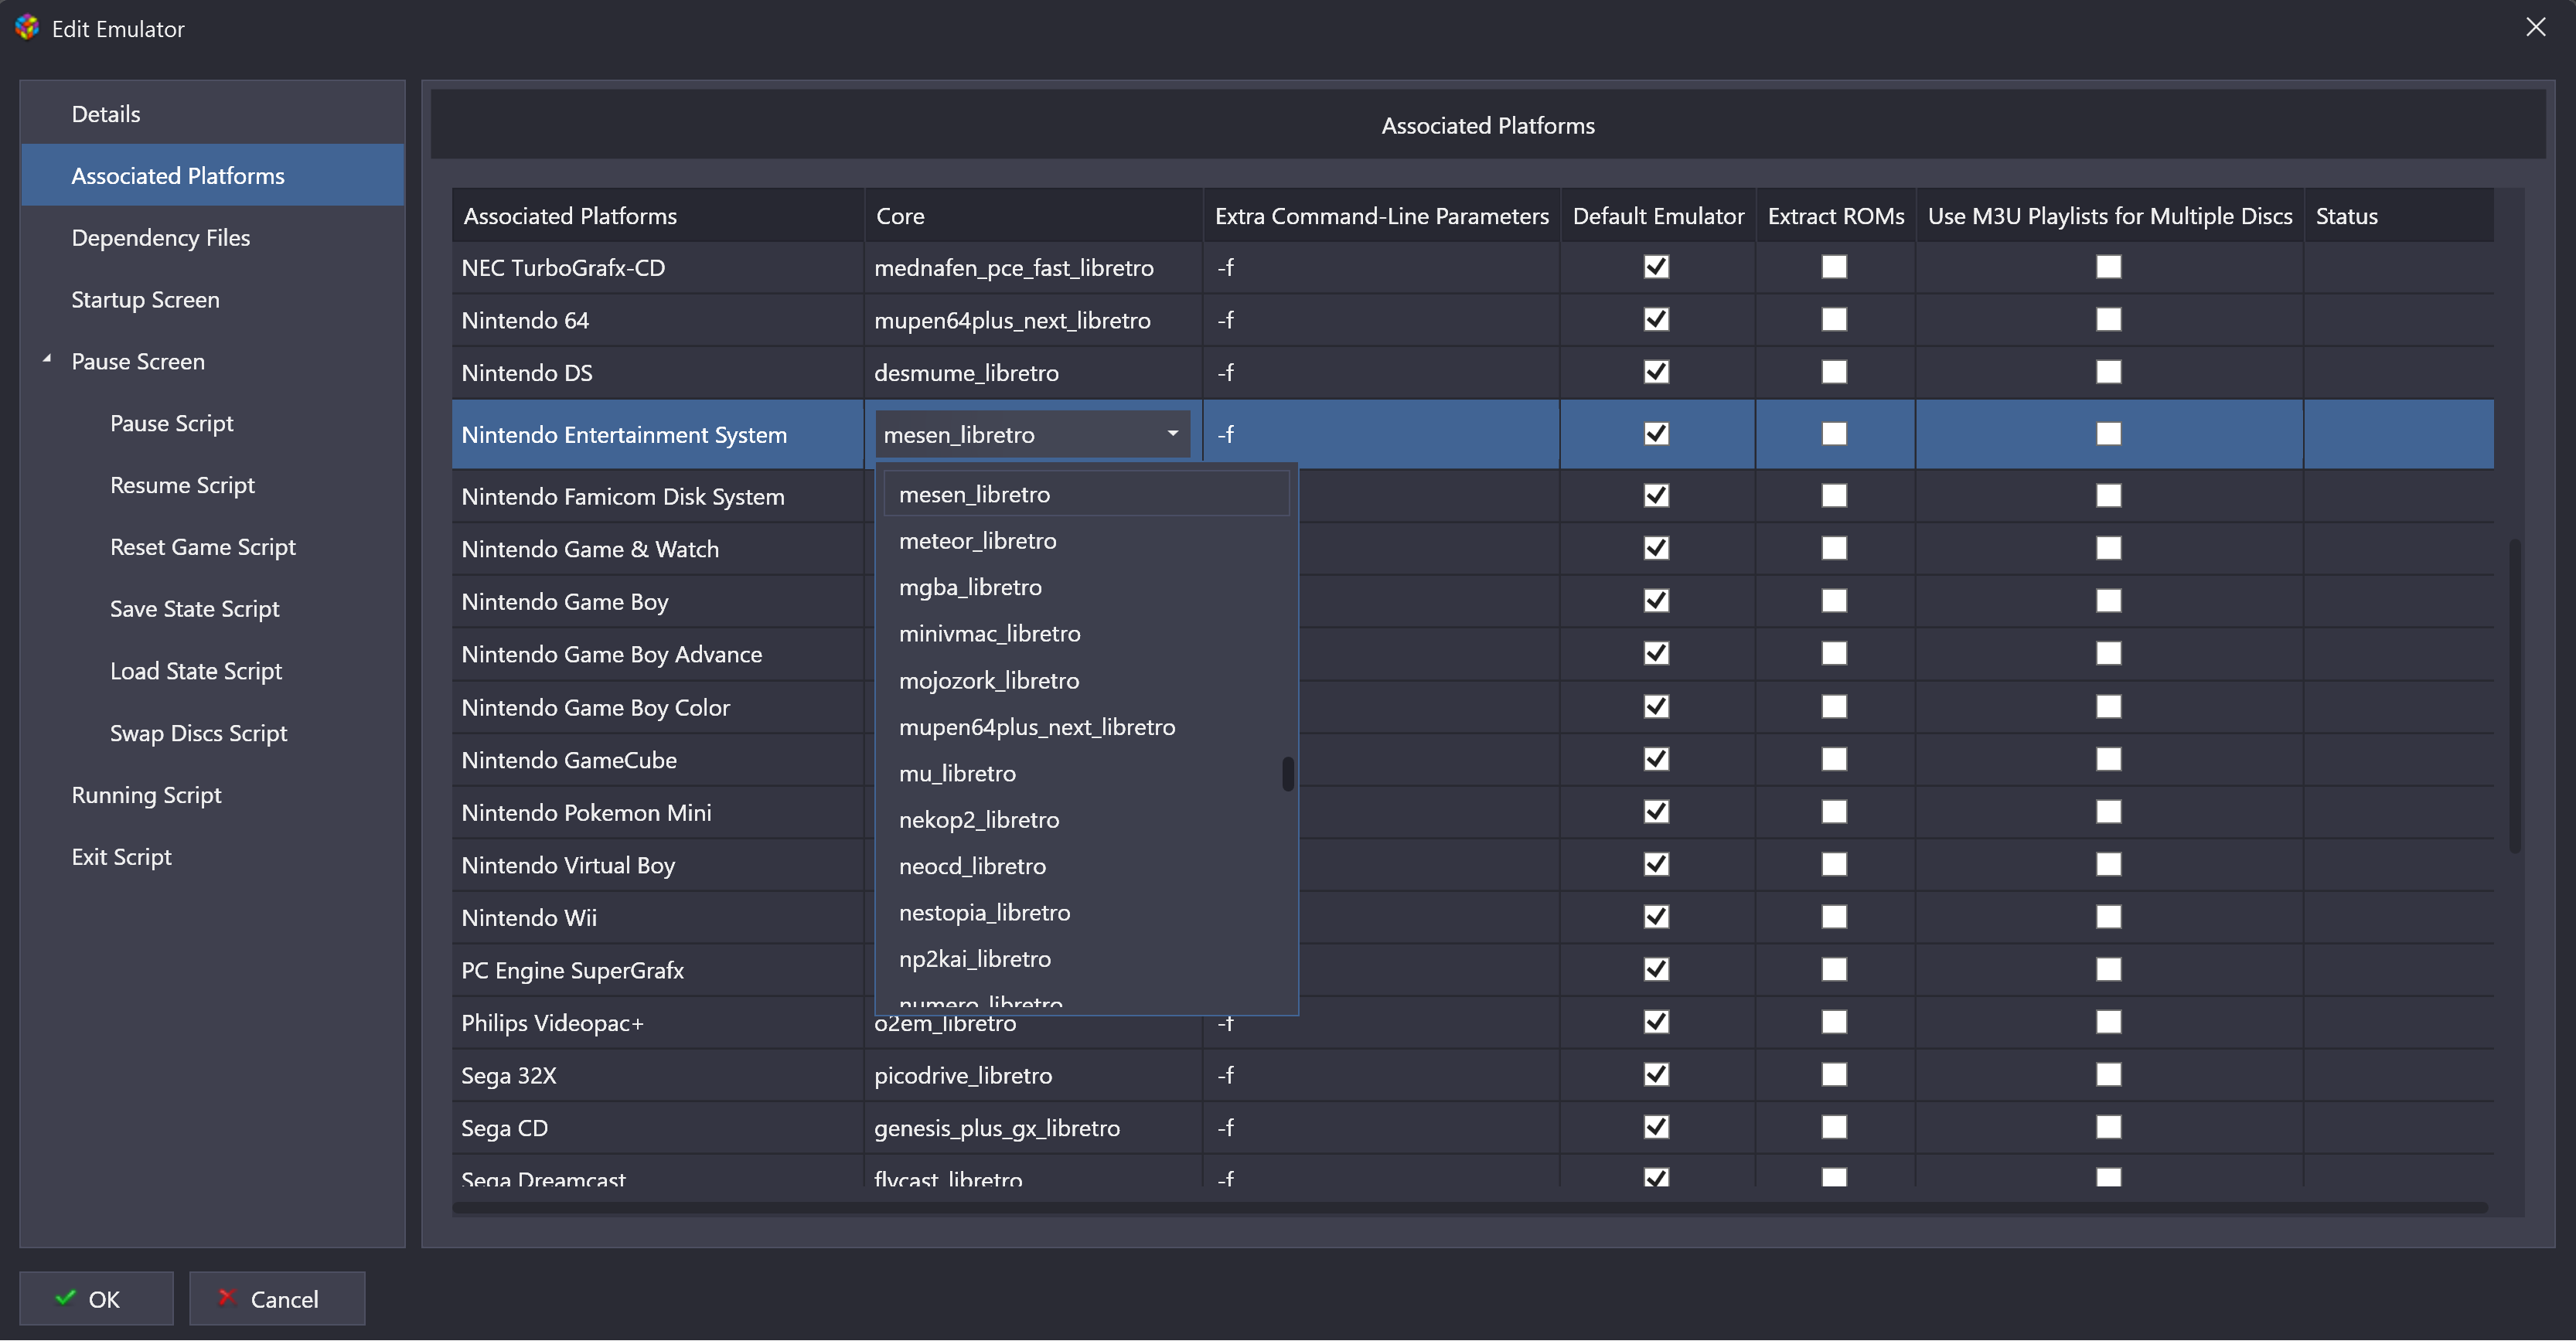This screenshot has width=2576, height=1341.
Task: Choose neocd_libretro from the core list
Action: [x=1087, y=866]
